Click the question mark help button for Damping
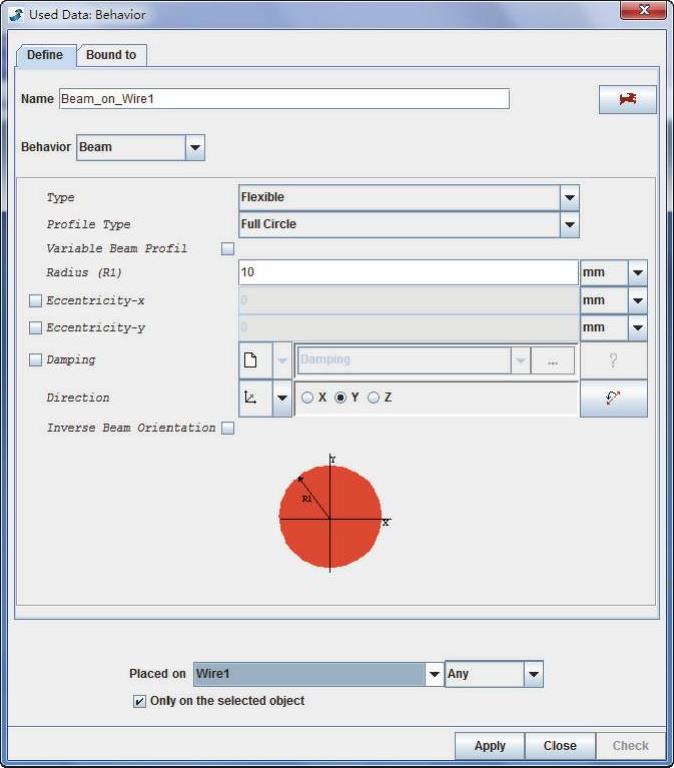 click(x=613, y=360)
